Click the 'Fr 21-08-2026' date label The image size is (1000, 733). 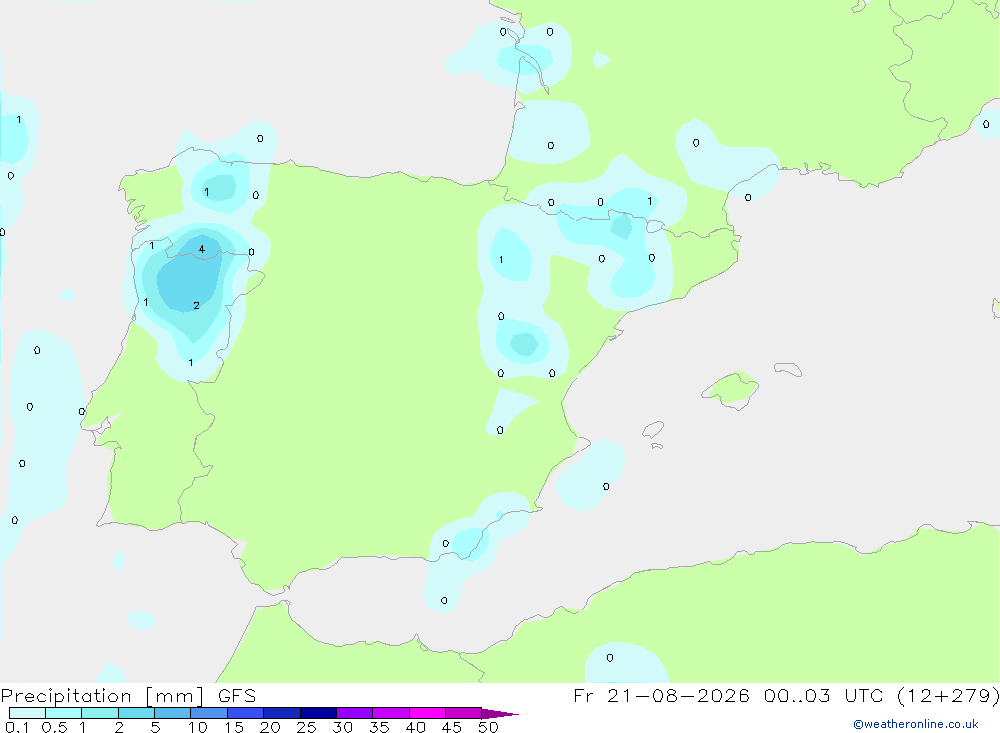pos(661,695)
